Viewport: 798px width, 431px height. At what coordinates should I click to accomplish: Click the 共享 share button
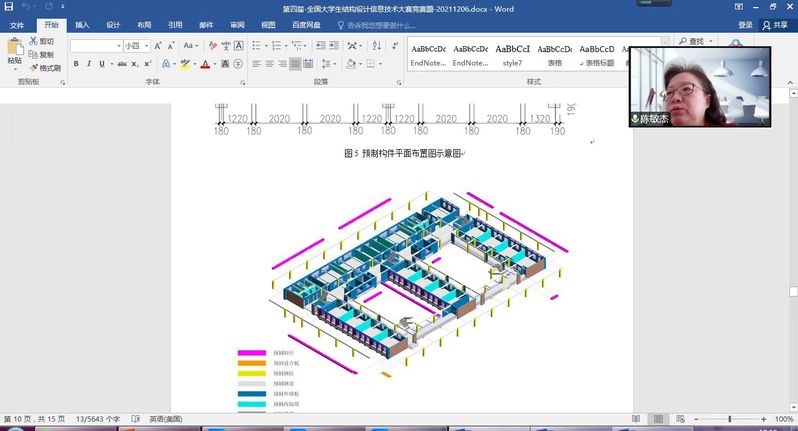click(775, 25)
